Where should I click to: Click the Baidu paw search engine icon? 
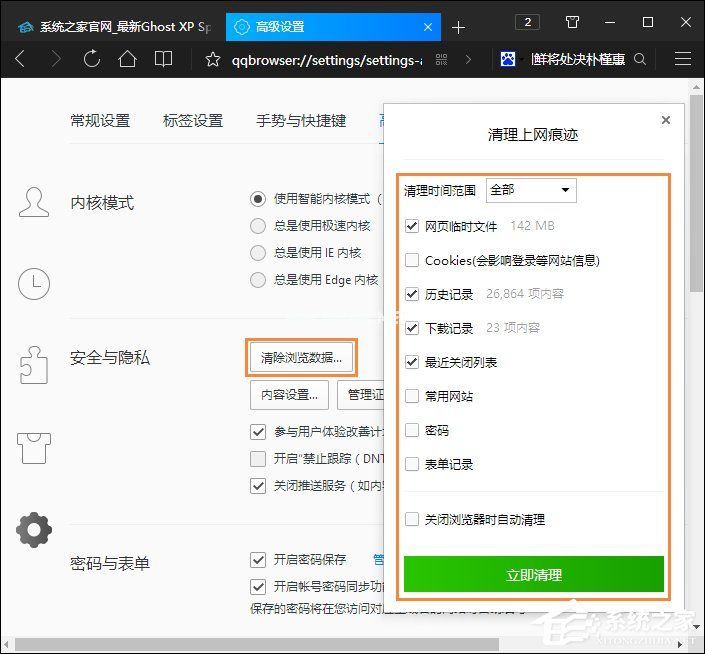[508, 59]
